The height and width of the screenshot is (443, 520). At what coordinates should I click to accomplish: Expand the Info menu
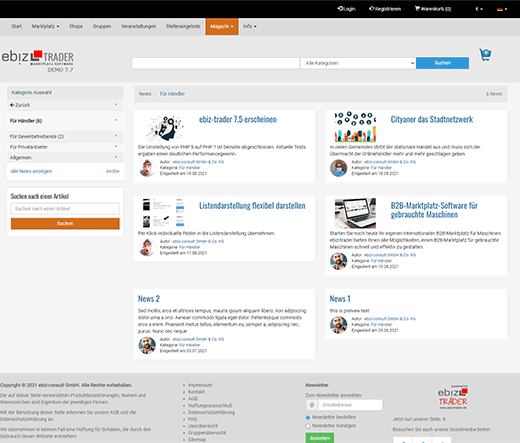point(250,26)
